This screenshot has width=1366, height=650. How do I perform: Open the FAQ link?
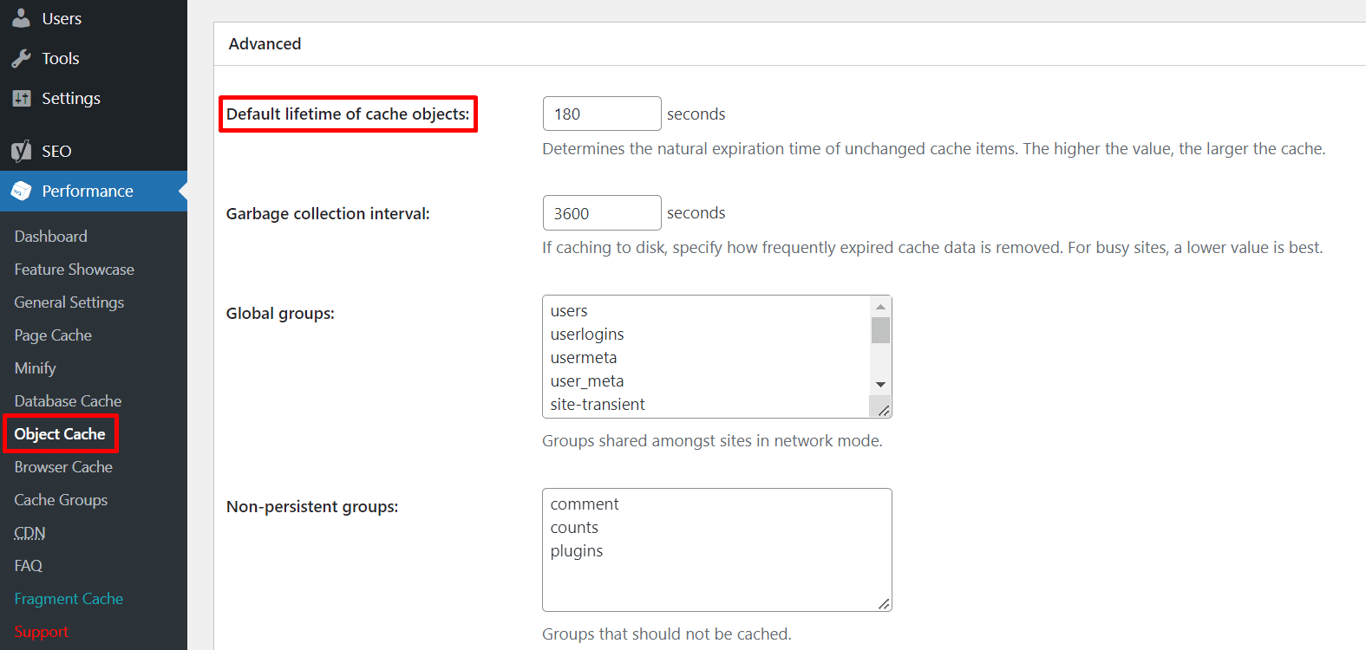[x=26, y=566]
